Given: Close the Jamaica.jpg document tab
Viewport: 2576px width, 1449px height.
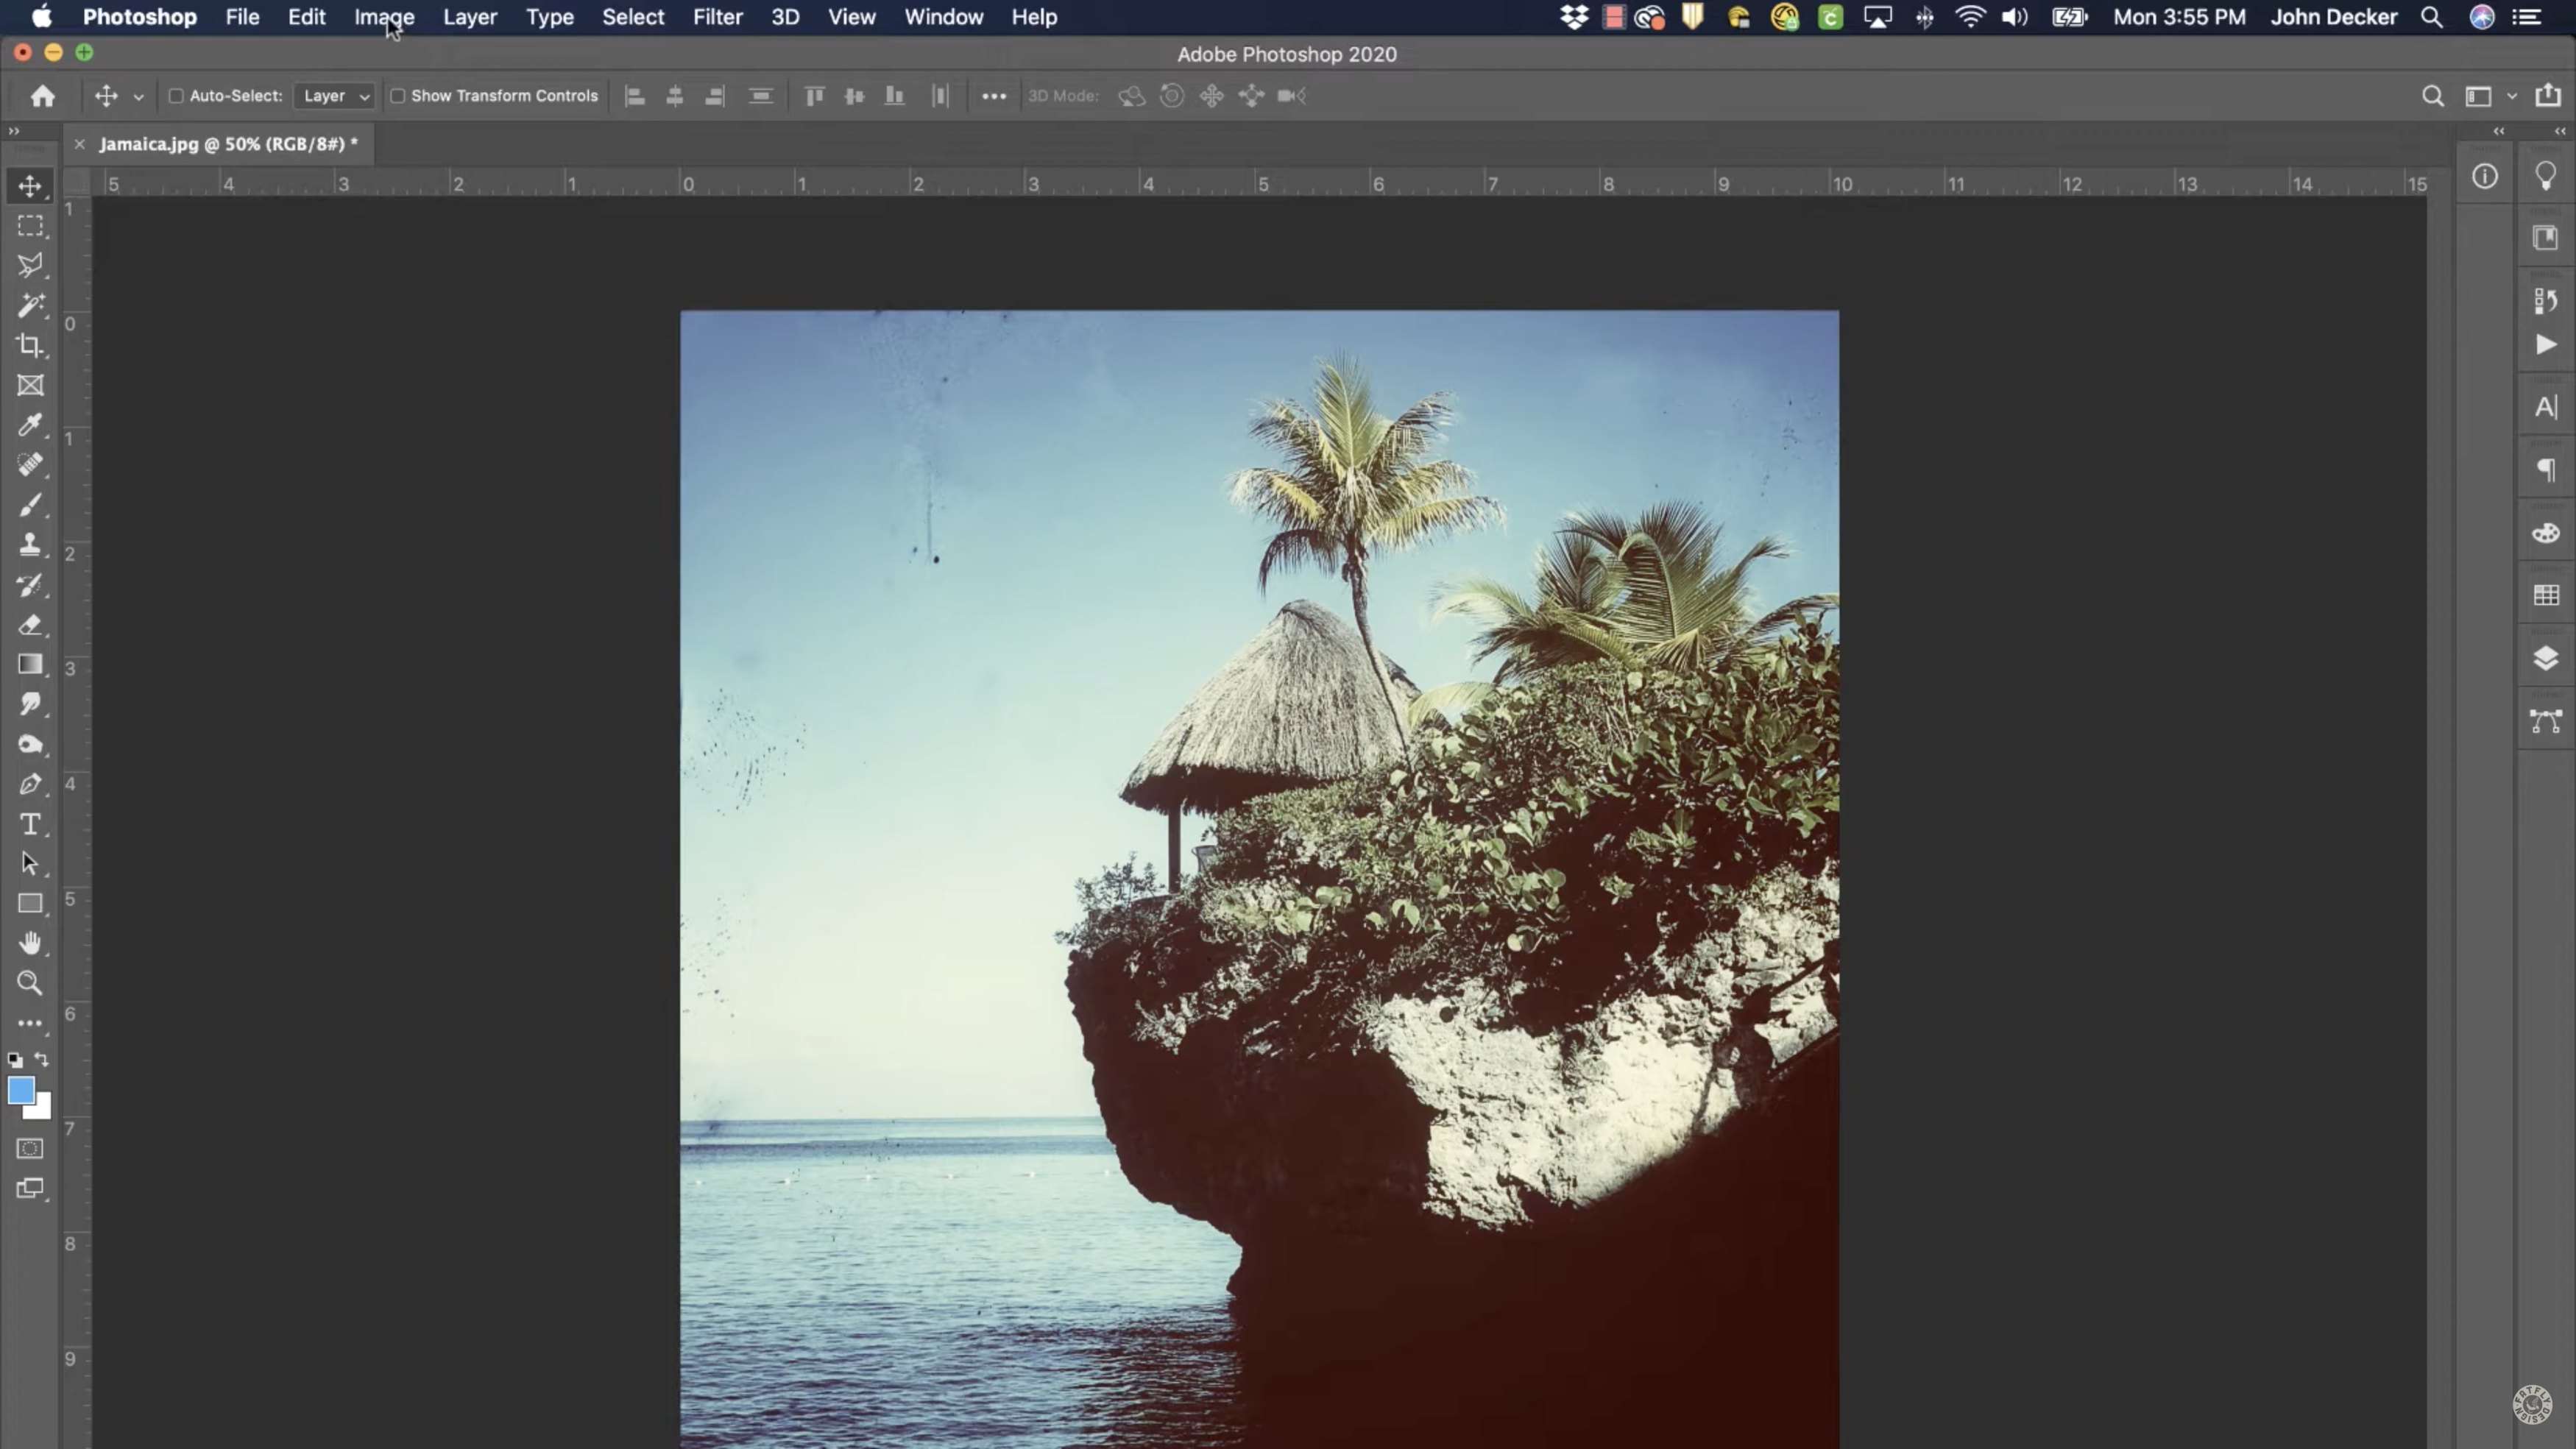Looking at the screenshot, I should [x=79, y=144].
